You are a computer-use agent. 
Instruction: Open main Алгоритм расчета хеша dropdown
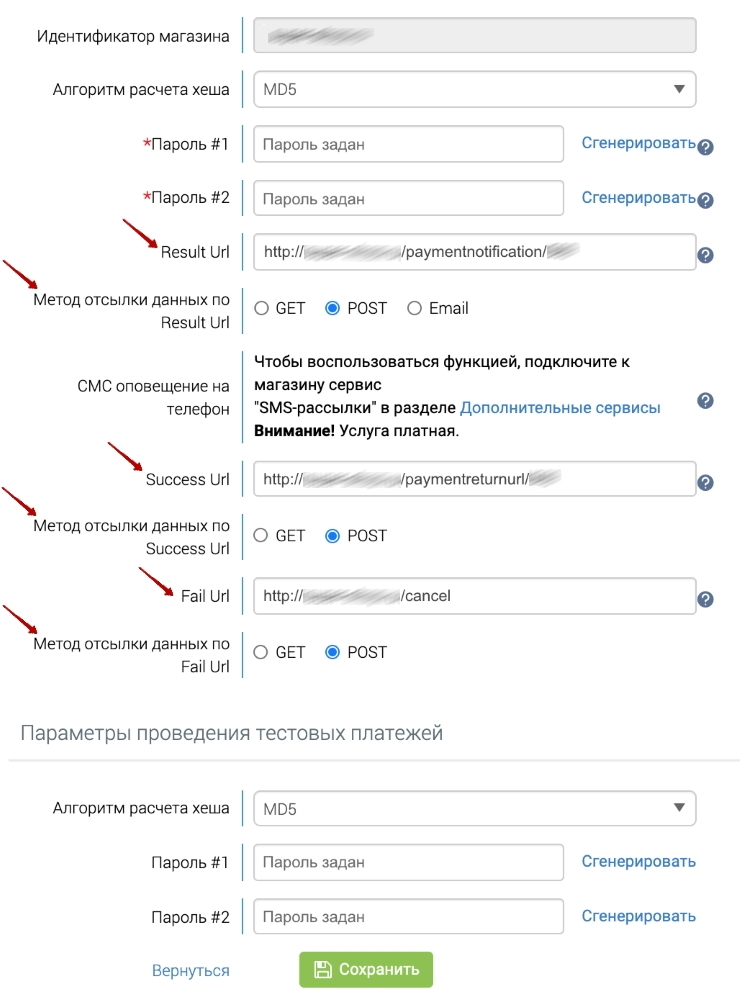coord(474,89)
